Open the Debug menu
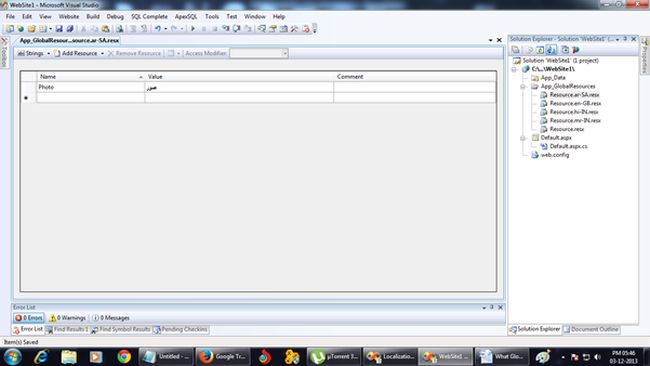Viewport: 650px width, 366px height. [115, 17]
